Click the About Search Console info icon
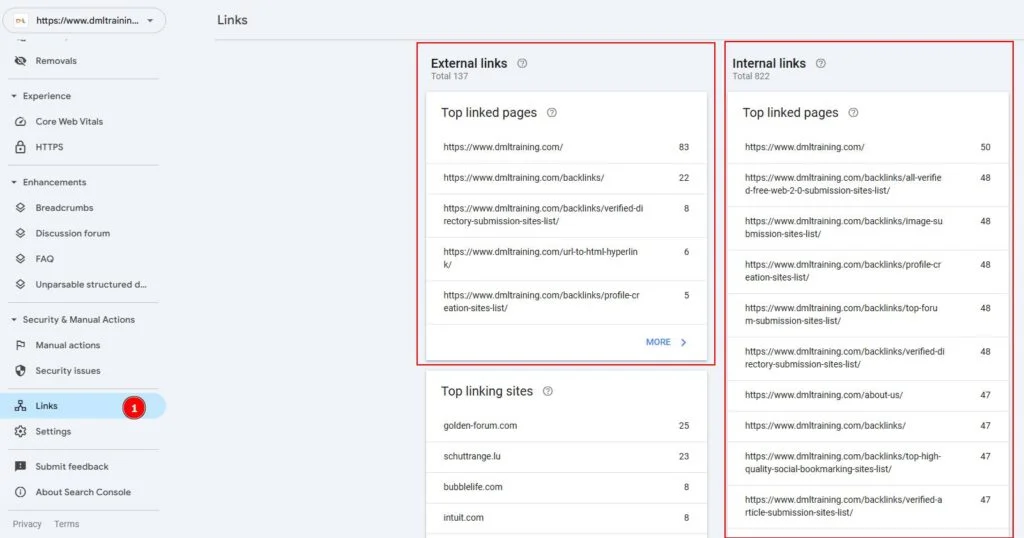 [20, 492]
